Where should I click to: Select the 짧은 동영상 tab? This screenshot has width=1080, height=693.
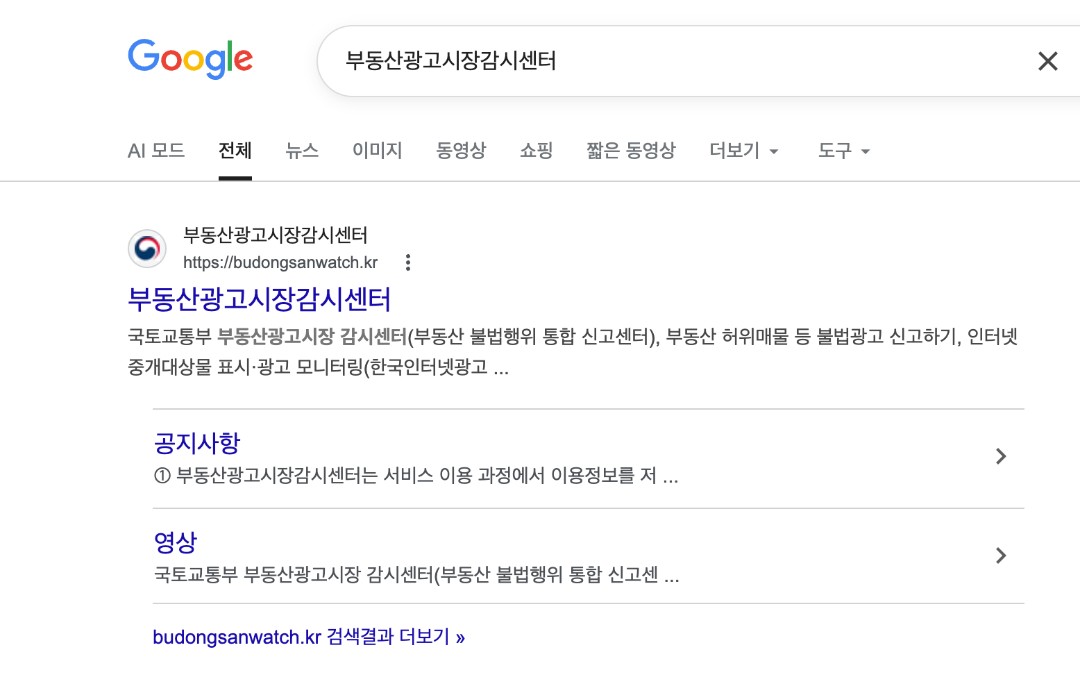(631, 150)
